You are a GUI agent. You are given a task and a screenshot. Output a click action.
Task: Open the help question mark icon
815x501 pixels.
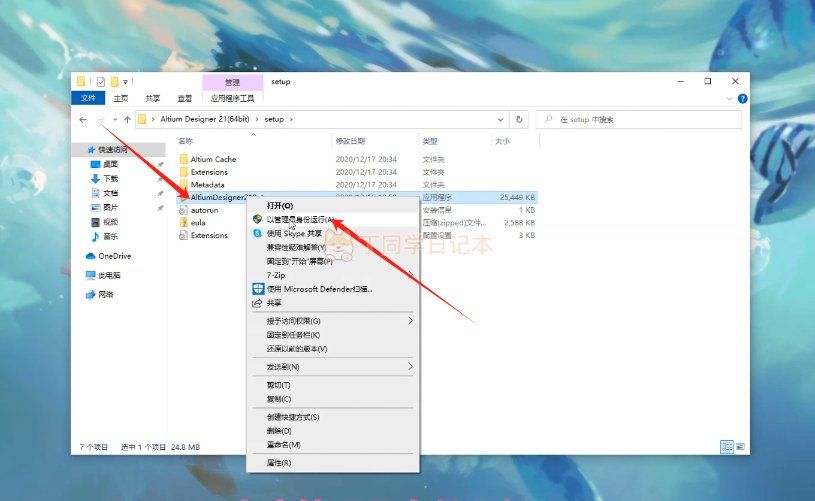[742, 98]
